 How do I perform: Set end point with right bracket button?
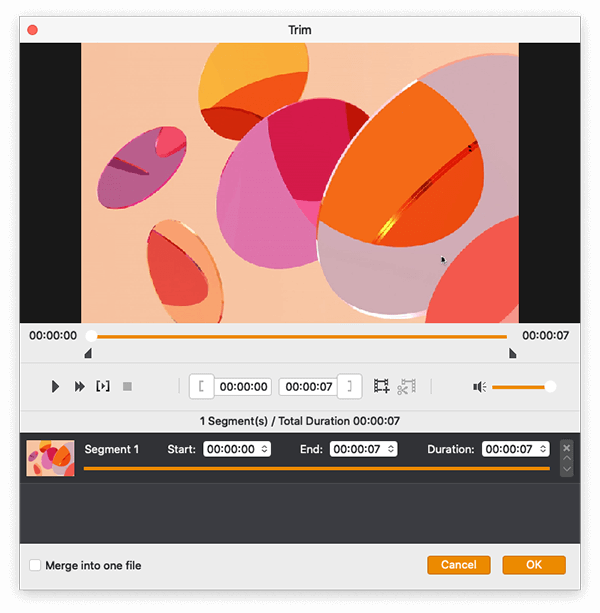click(349, 386)
